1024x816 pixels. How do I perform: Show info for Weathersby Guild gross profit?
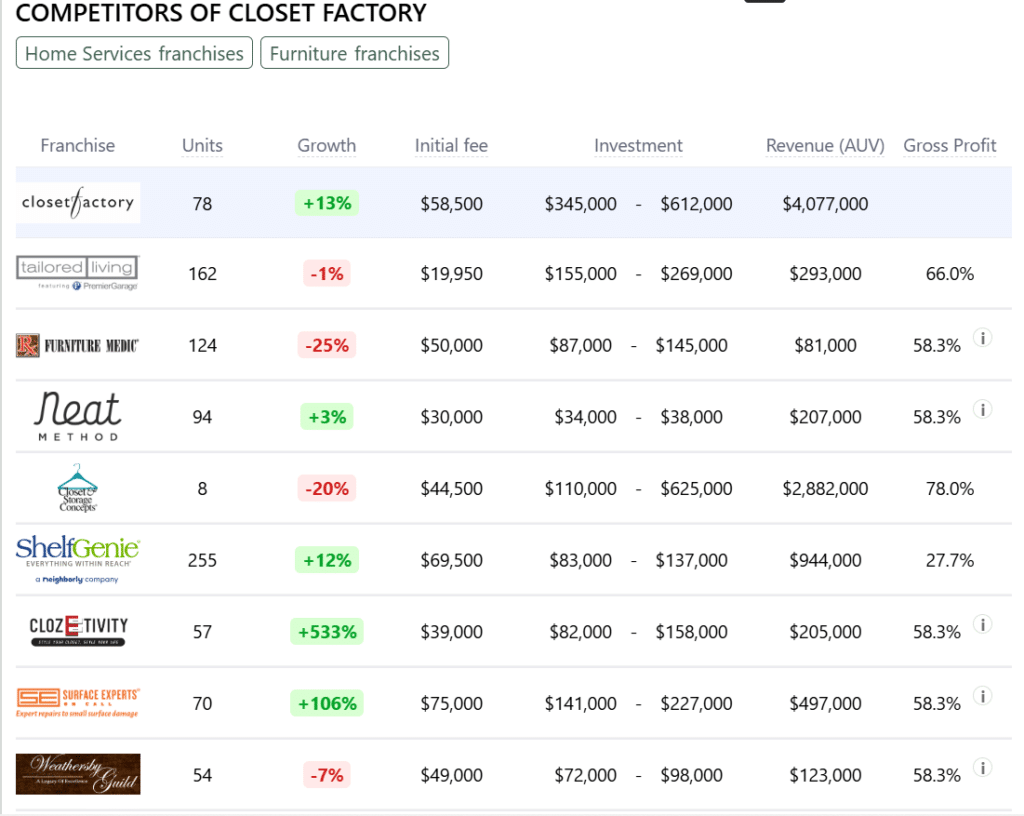pos(983,767)
